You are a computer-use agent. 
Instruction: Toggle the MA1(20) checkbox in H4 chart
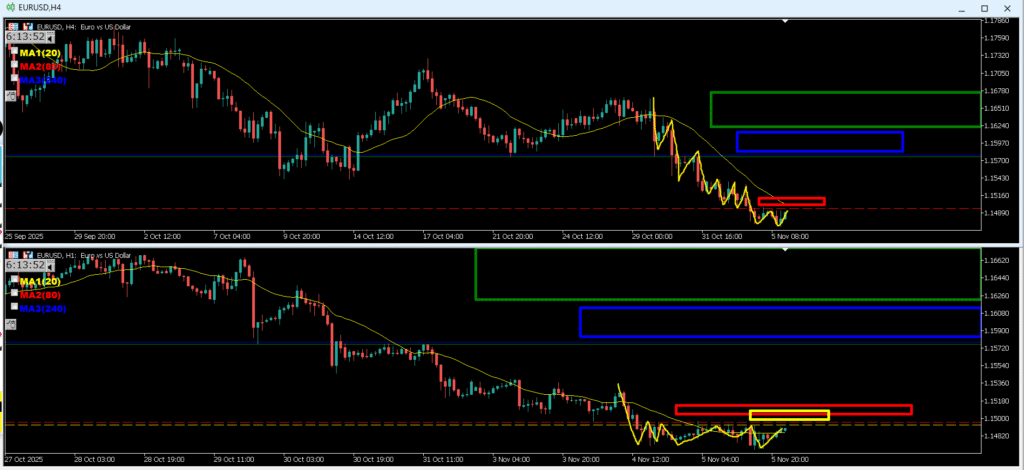[x=14, y=52]
